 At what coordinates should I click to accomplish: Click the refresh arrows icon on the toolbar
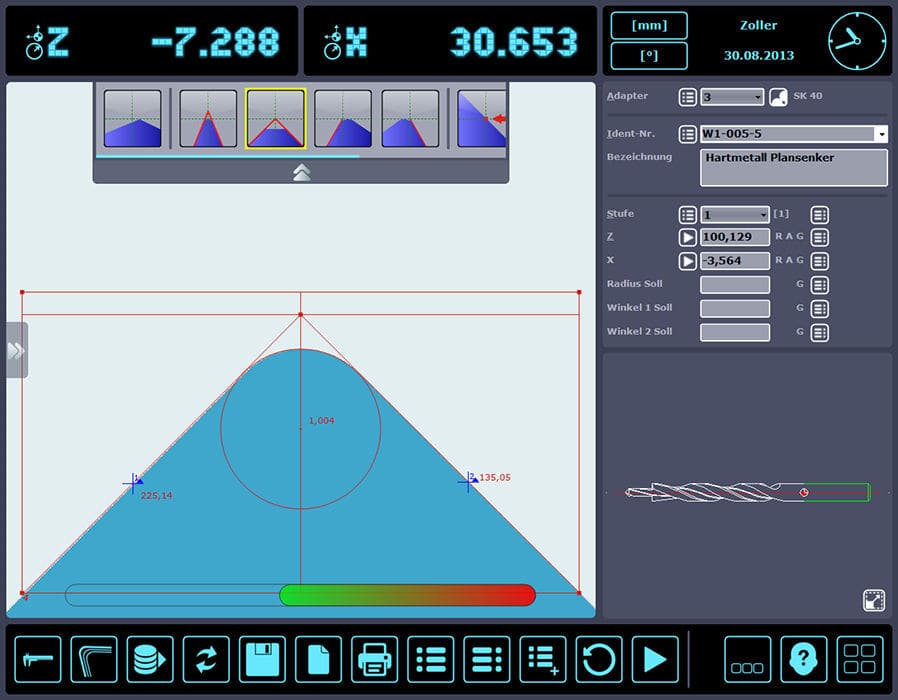point(205,658)
